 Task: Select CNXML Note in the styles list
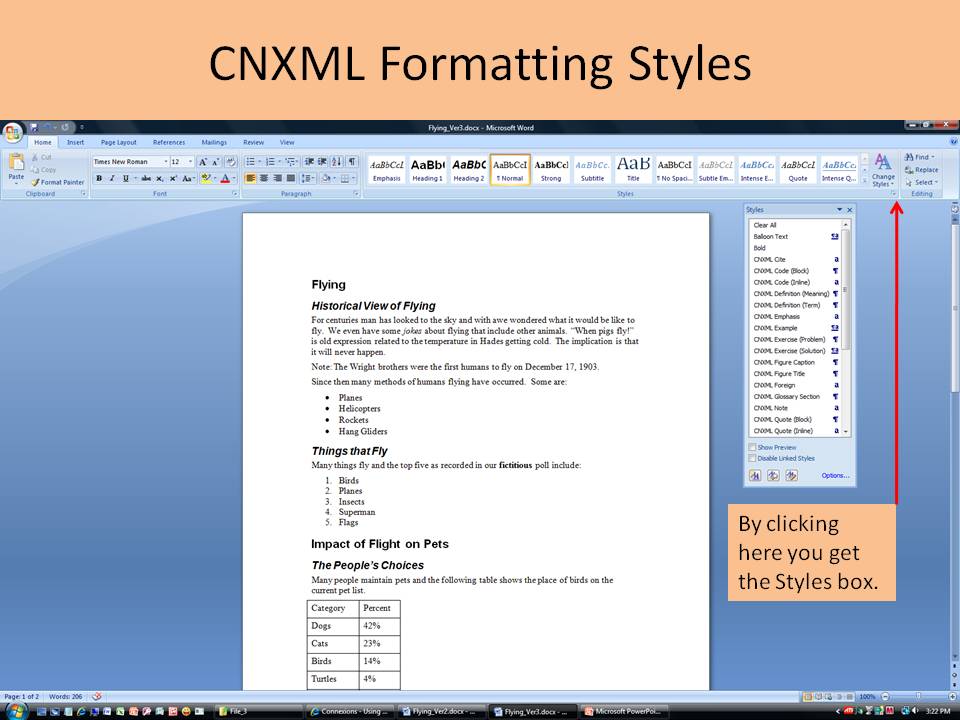[x=771, y=408]
